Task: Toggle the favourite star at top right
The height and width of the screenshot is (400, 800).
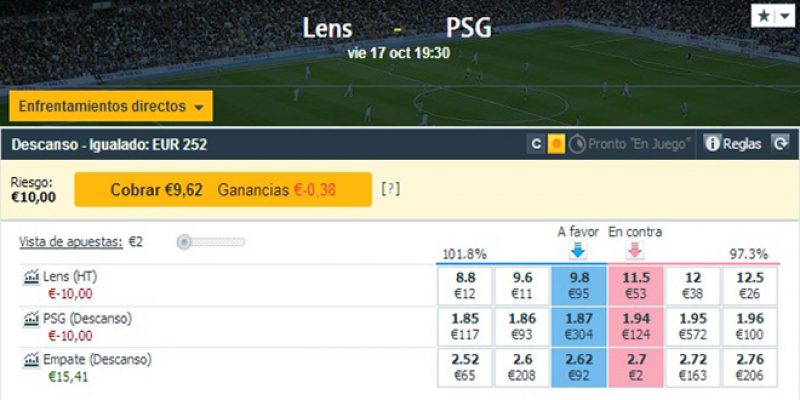Action: click(763, 17)
